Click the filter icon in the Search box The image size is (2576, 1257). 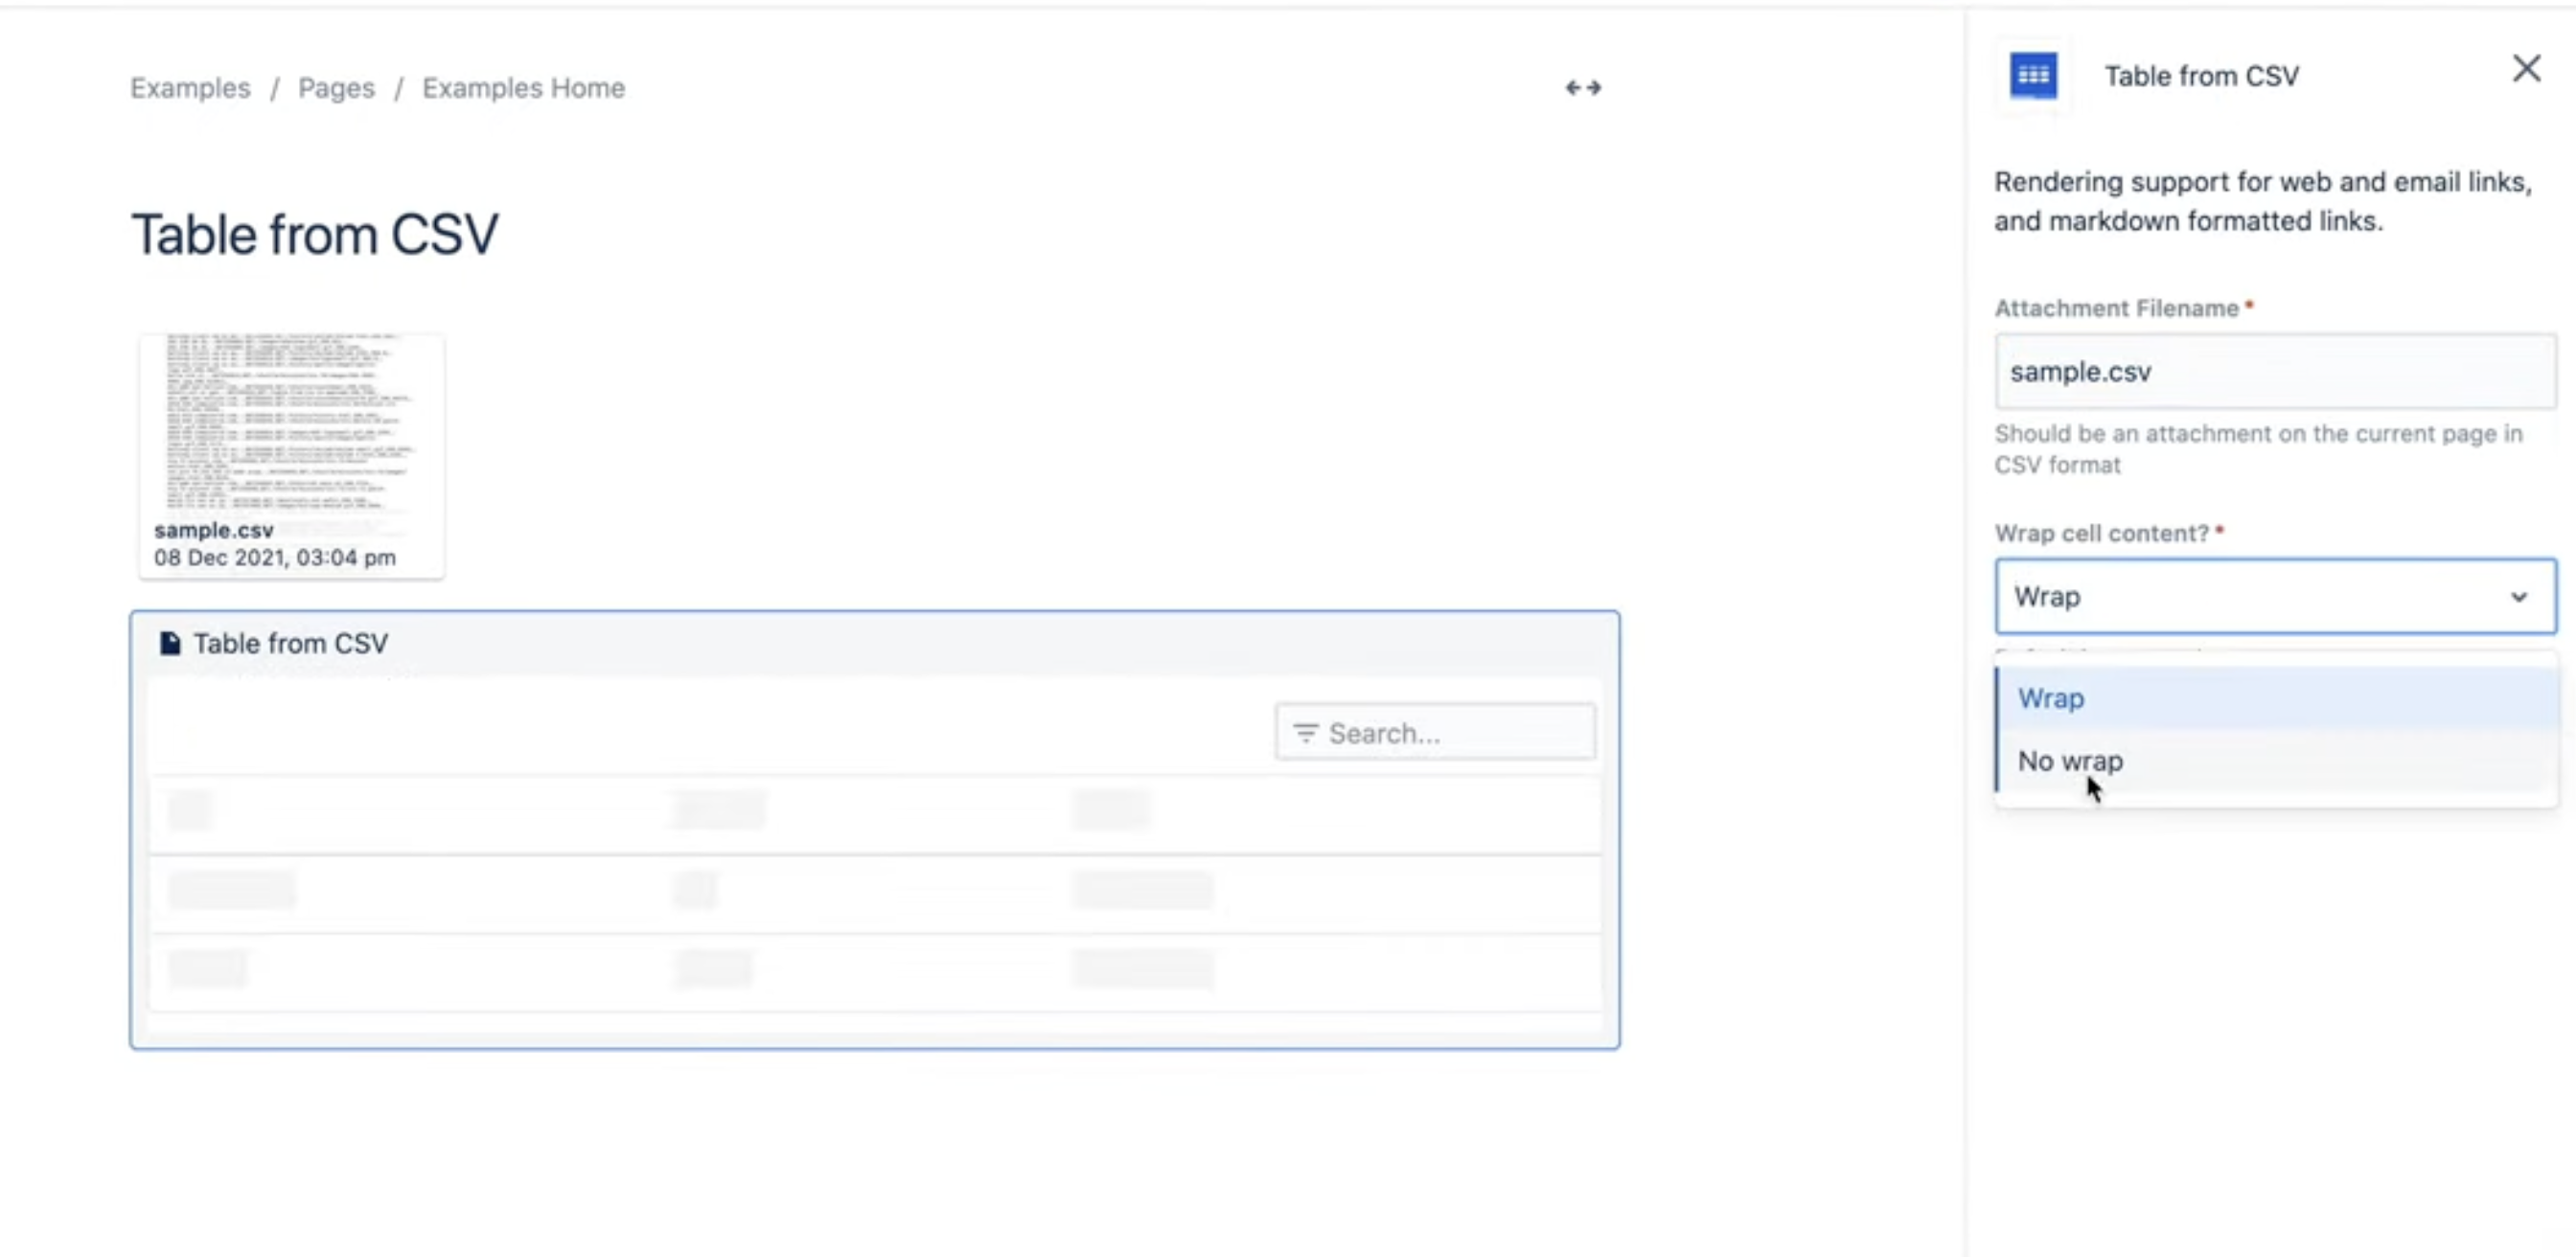[x=1305, y=733]
